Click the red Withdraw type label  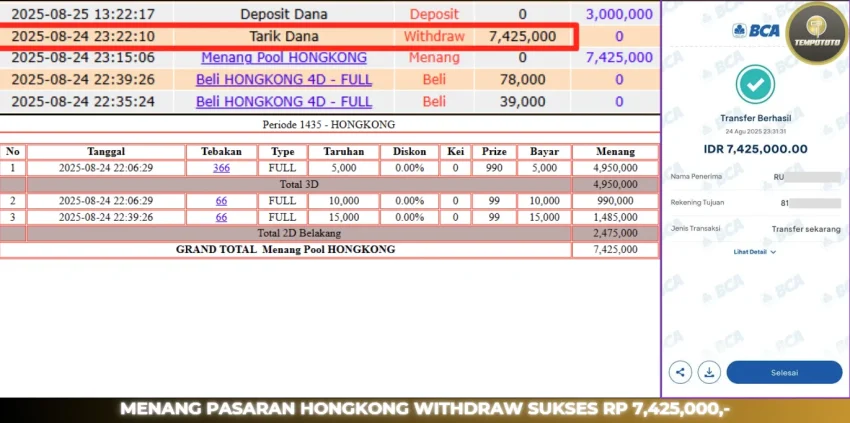[x=434, y=36]
